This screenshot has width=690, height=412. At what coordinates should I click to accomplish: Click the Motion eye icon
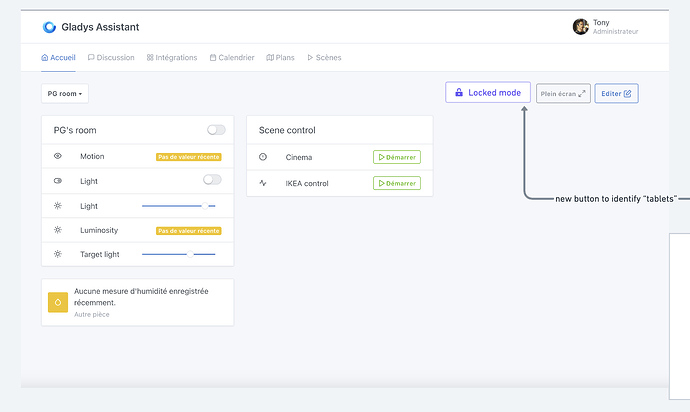pos(58,157)
